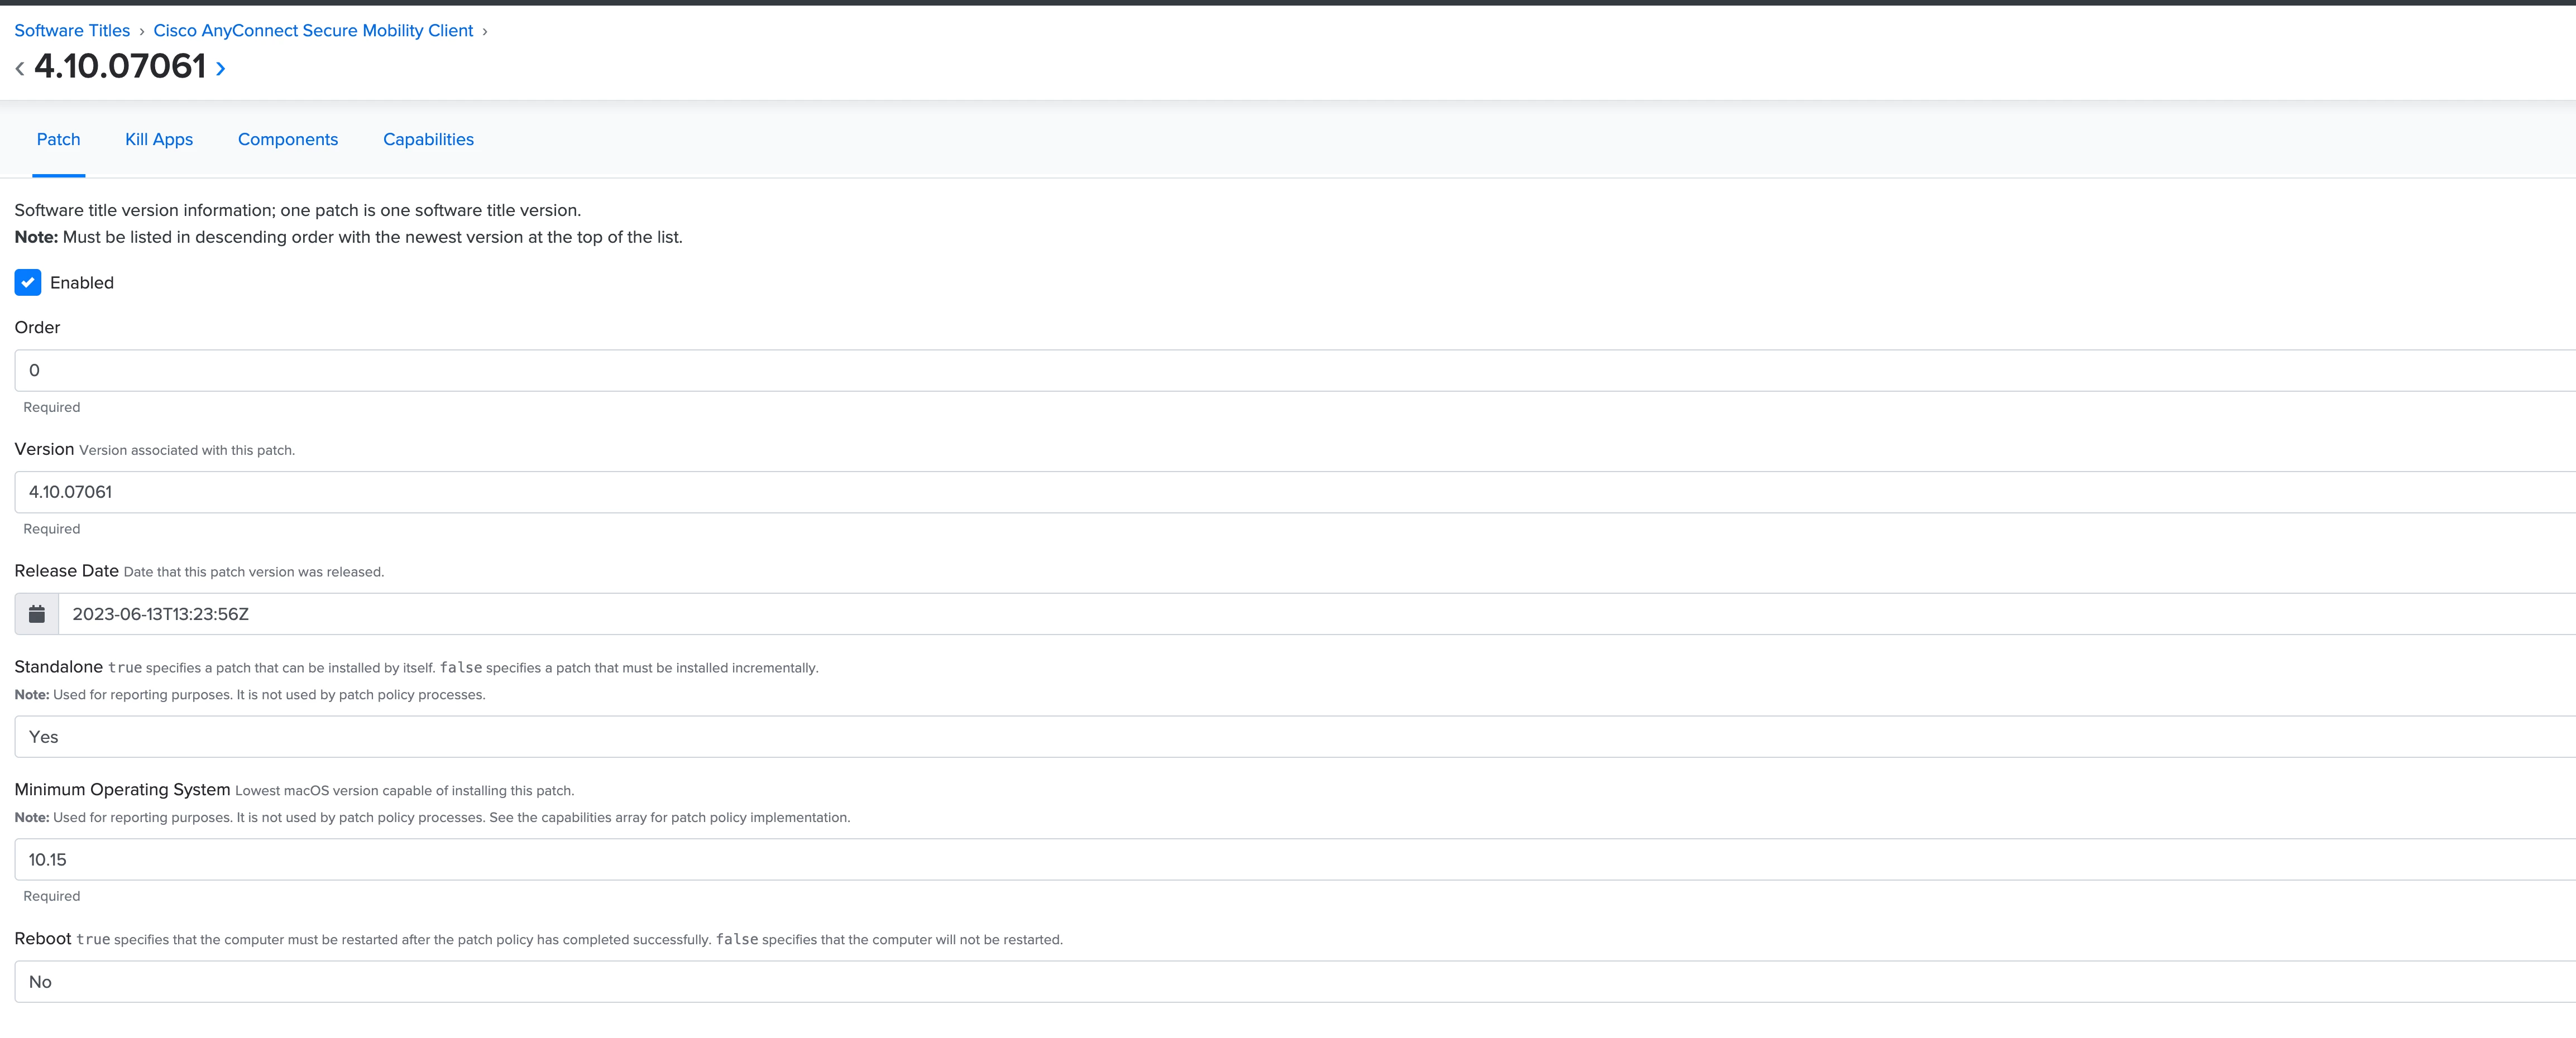This screenshot has height=1038, width=2576.
Task: Edit the Version field 4.10.07061
Action: point(1295,492)
